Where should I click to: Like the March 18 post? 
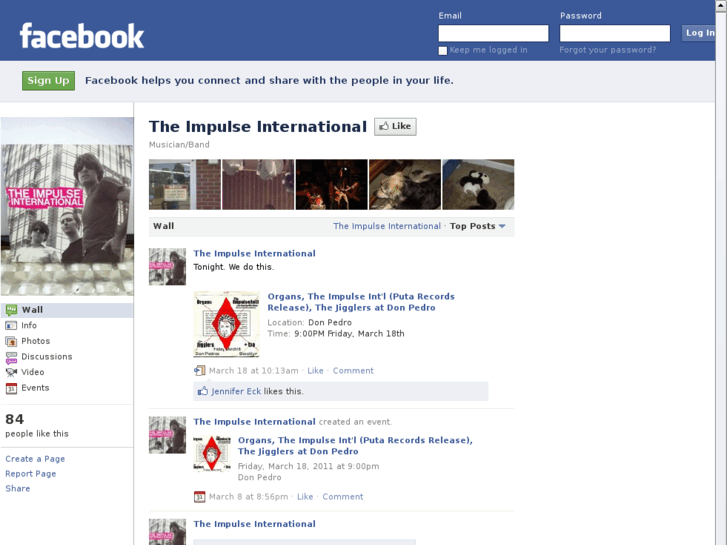(x=315, y=371)
